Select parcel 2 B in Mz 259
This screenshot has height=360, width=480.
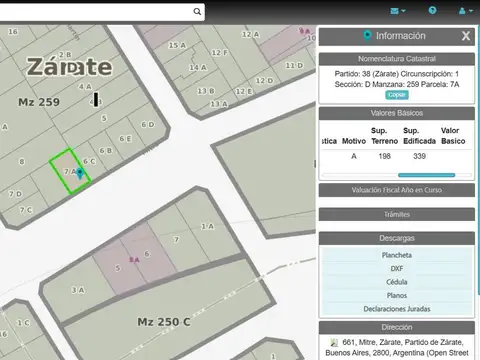pyautogui.click(x=65, y=54)
